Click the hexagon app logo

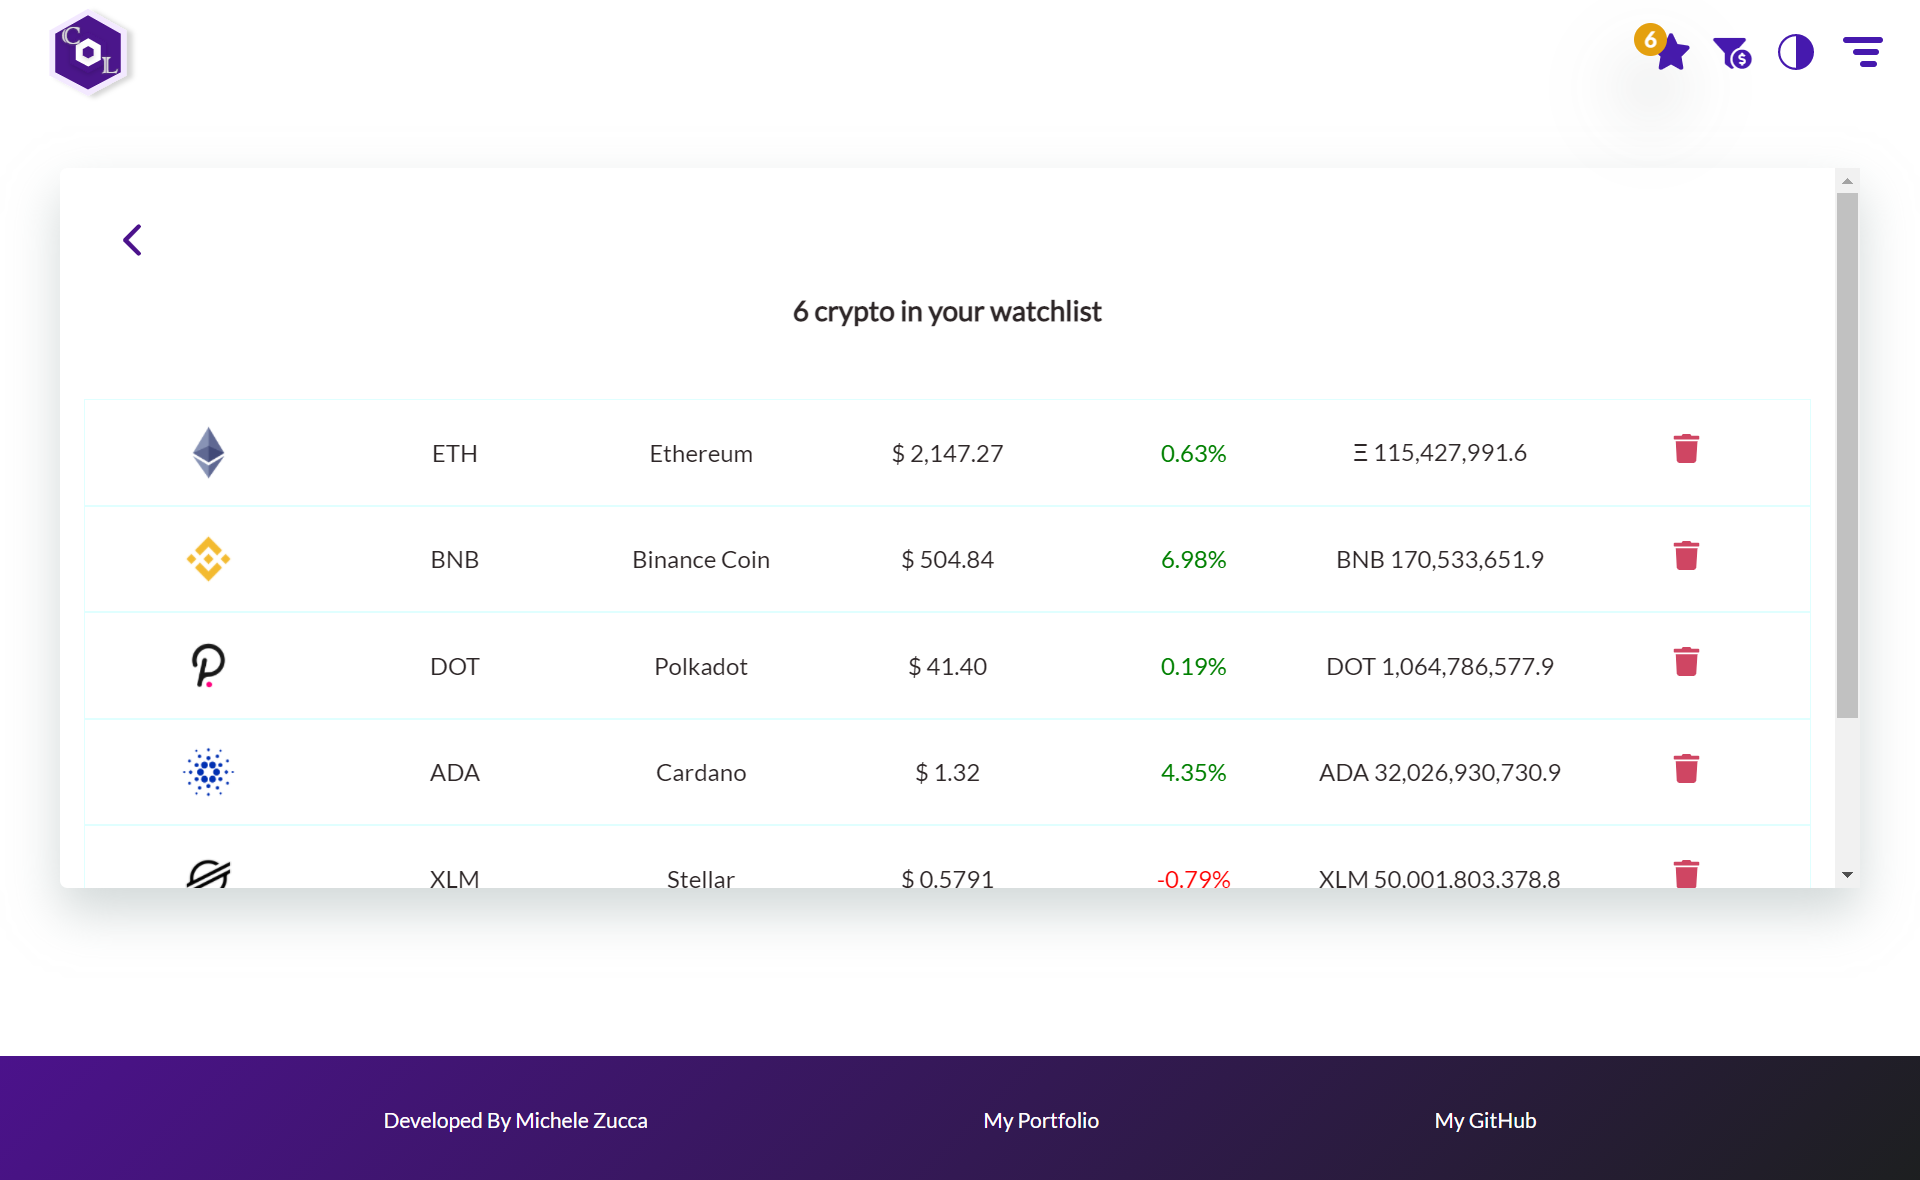(89, 54)
